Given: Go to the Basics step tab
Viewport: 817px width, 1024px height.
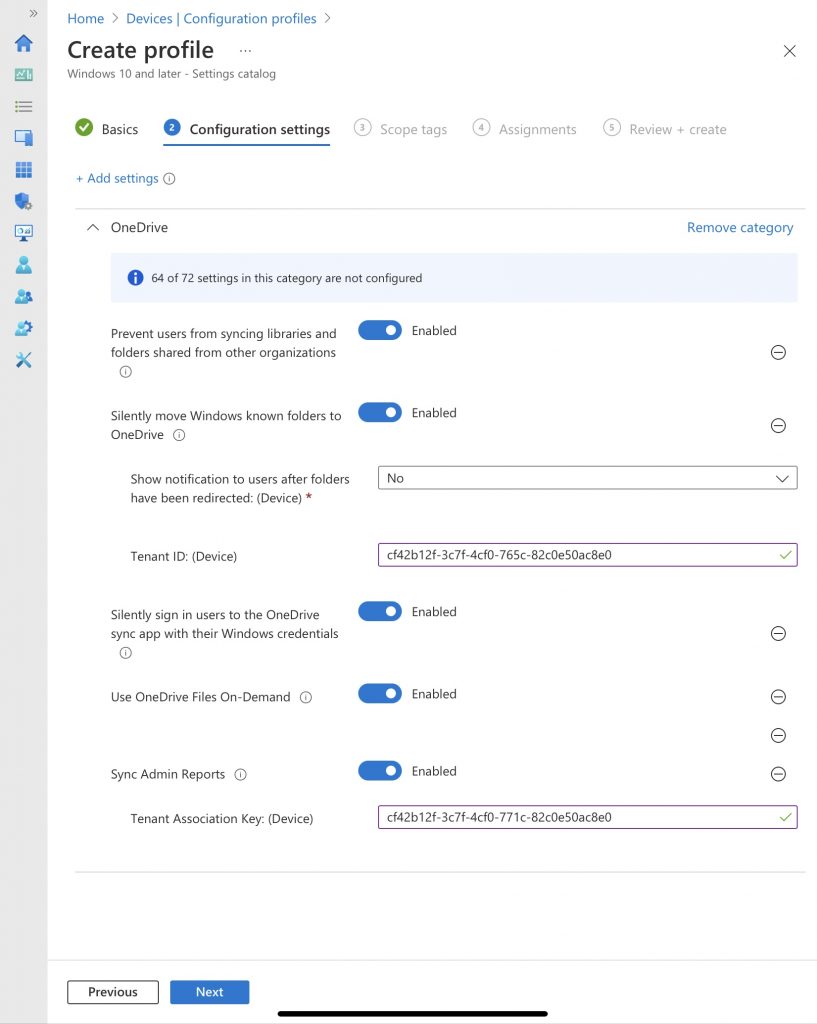Looking at the screenshot, I should click(x=107, y=129).
